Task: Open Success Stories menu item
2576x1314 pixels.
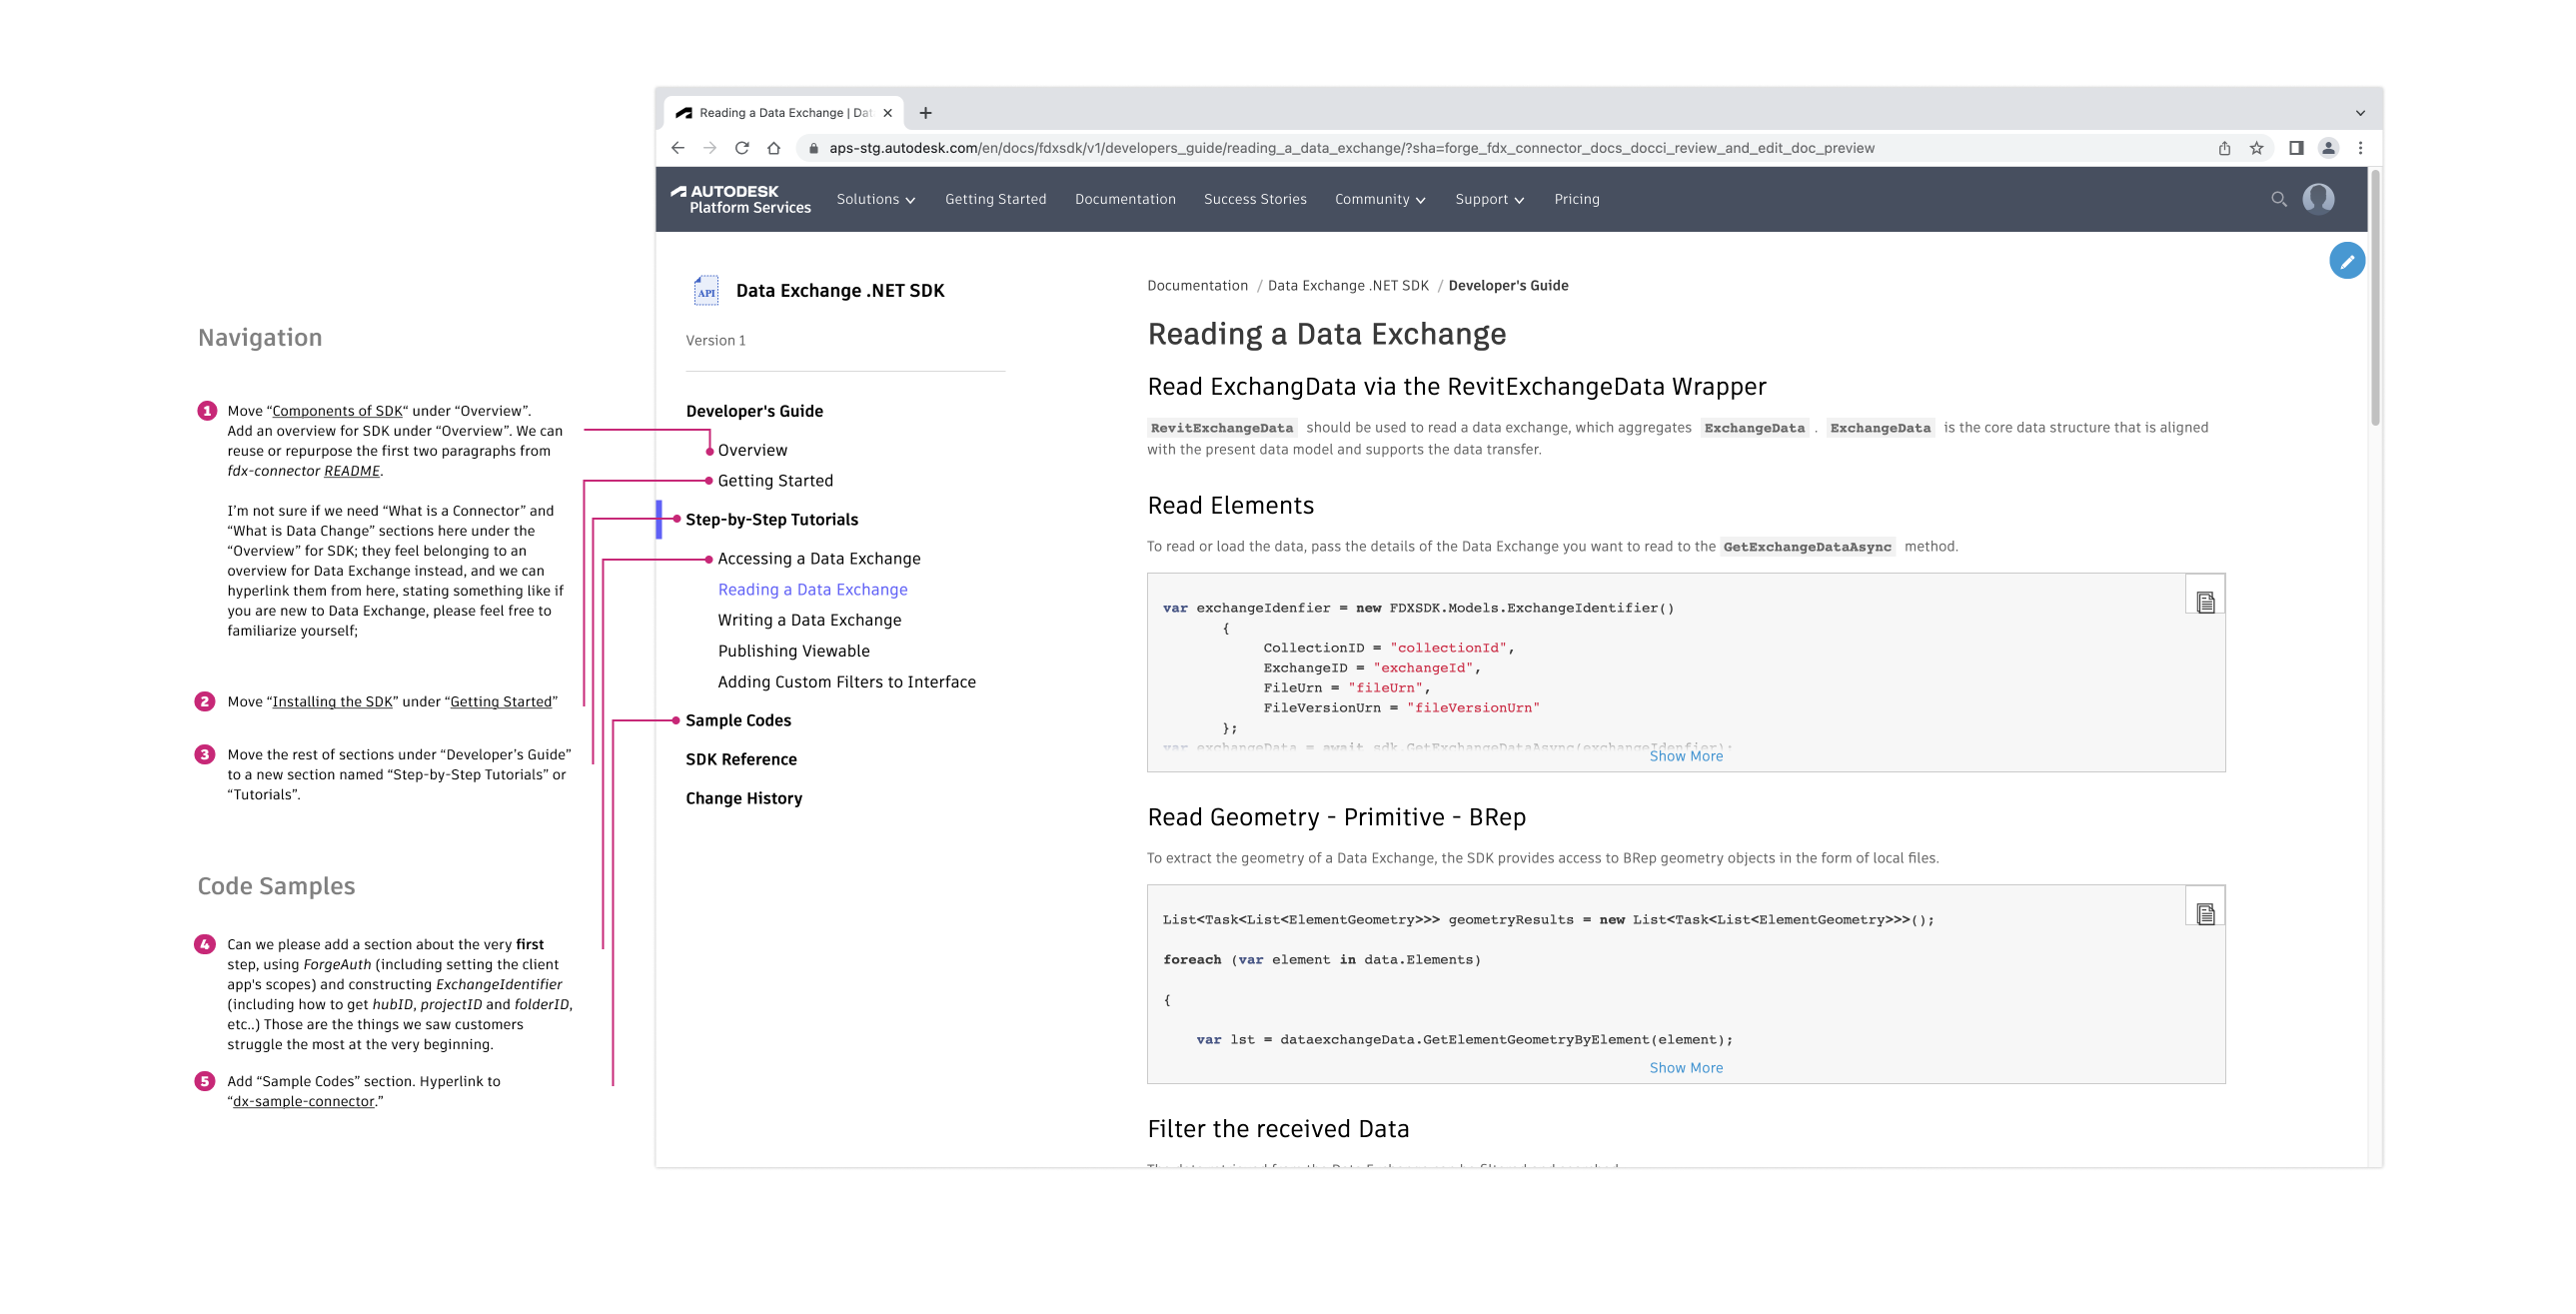Action: point(1255,199)
